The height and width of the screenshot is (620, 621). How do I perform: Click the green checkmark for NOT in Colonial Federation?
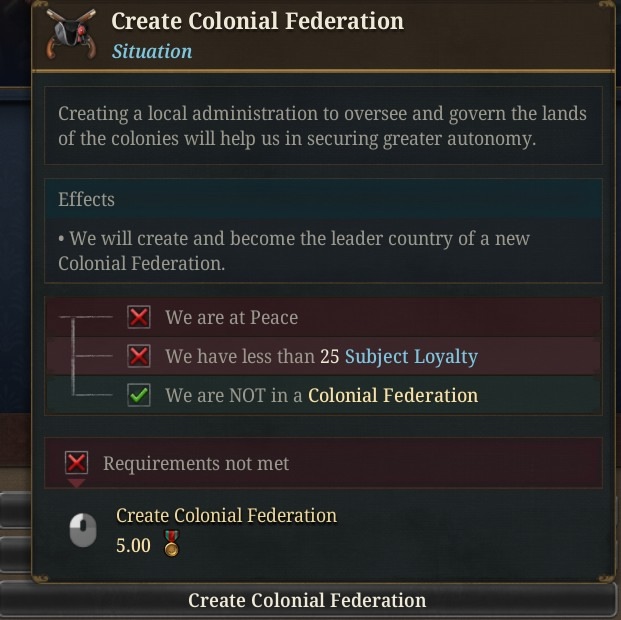(x=139, y=395)
